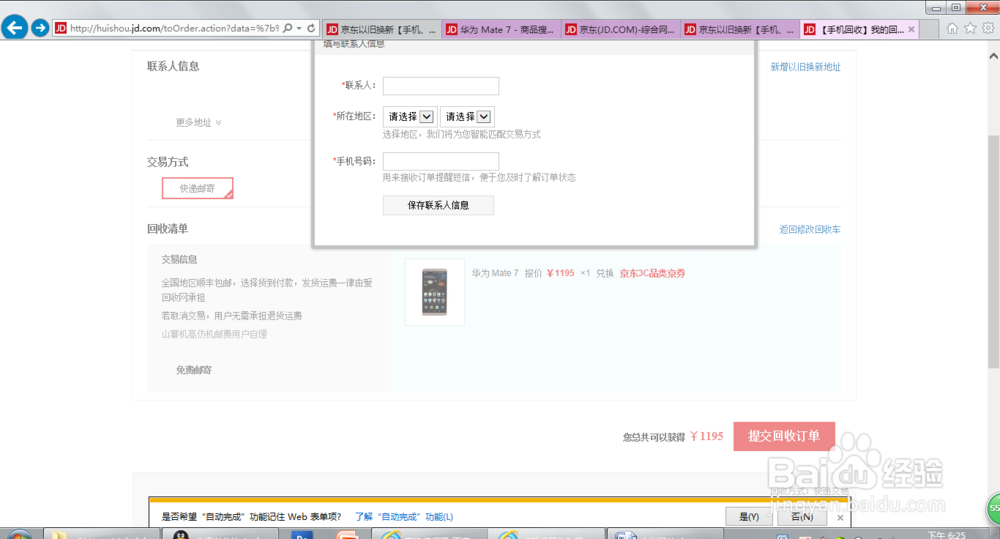
Task: Open the Favorites star icon
Action: [x=970, y=28]
